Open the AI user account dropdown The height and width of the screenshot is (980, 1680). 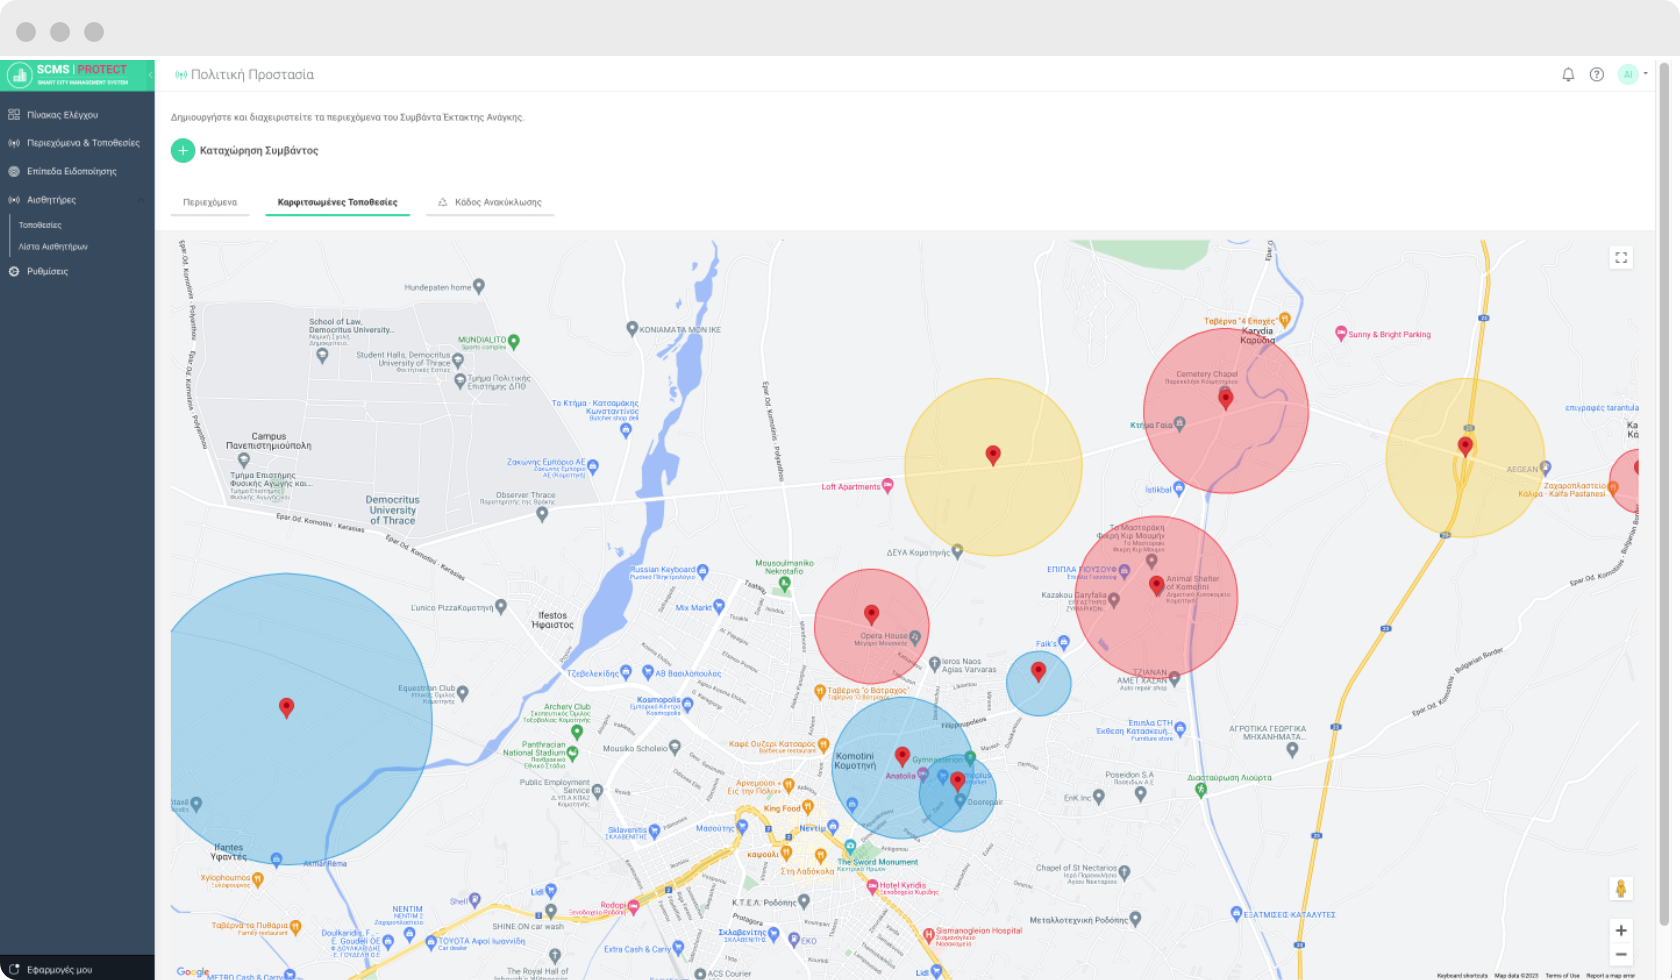(x=1632, y=75)
